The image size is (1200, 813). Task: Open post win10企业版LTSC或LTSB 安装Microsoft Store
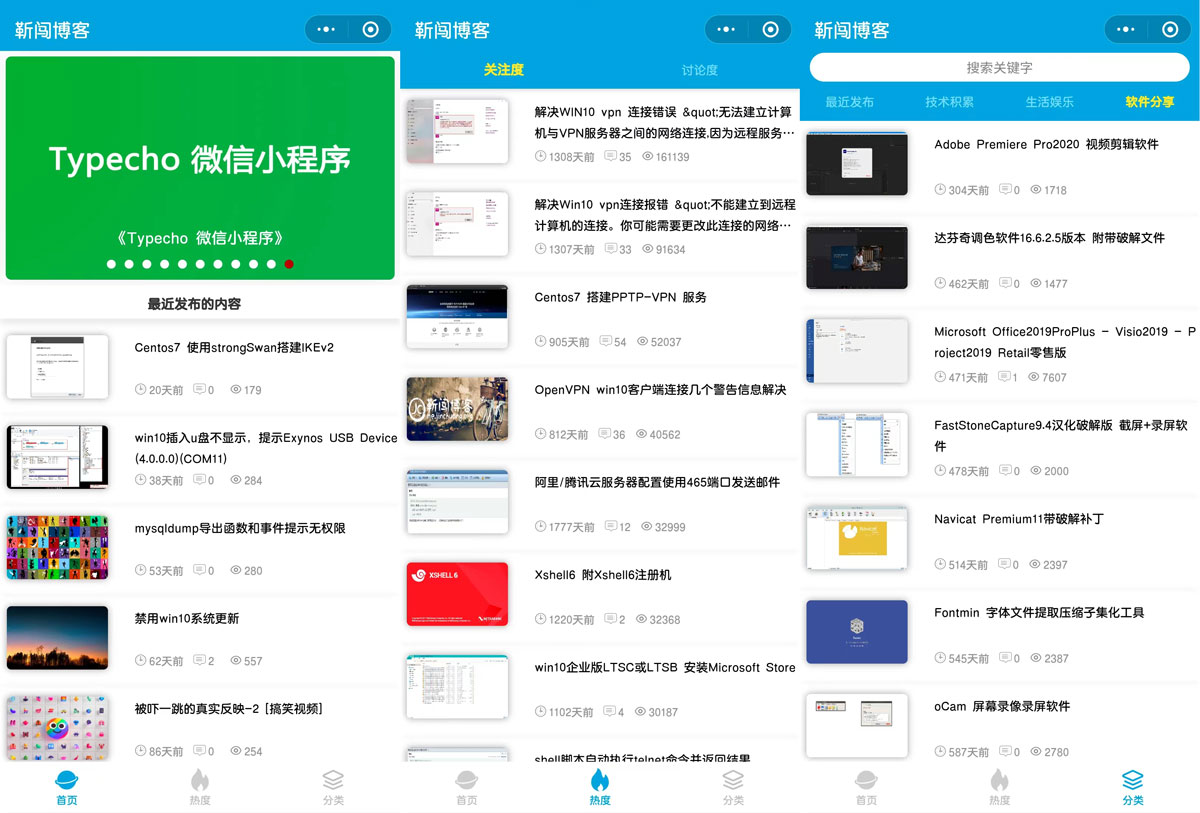pos(665,667)
